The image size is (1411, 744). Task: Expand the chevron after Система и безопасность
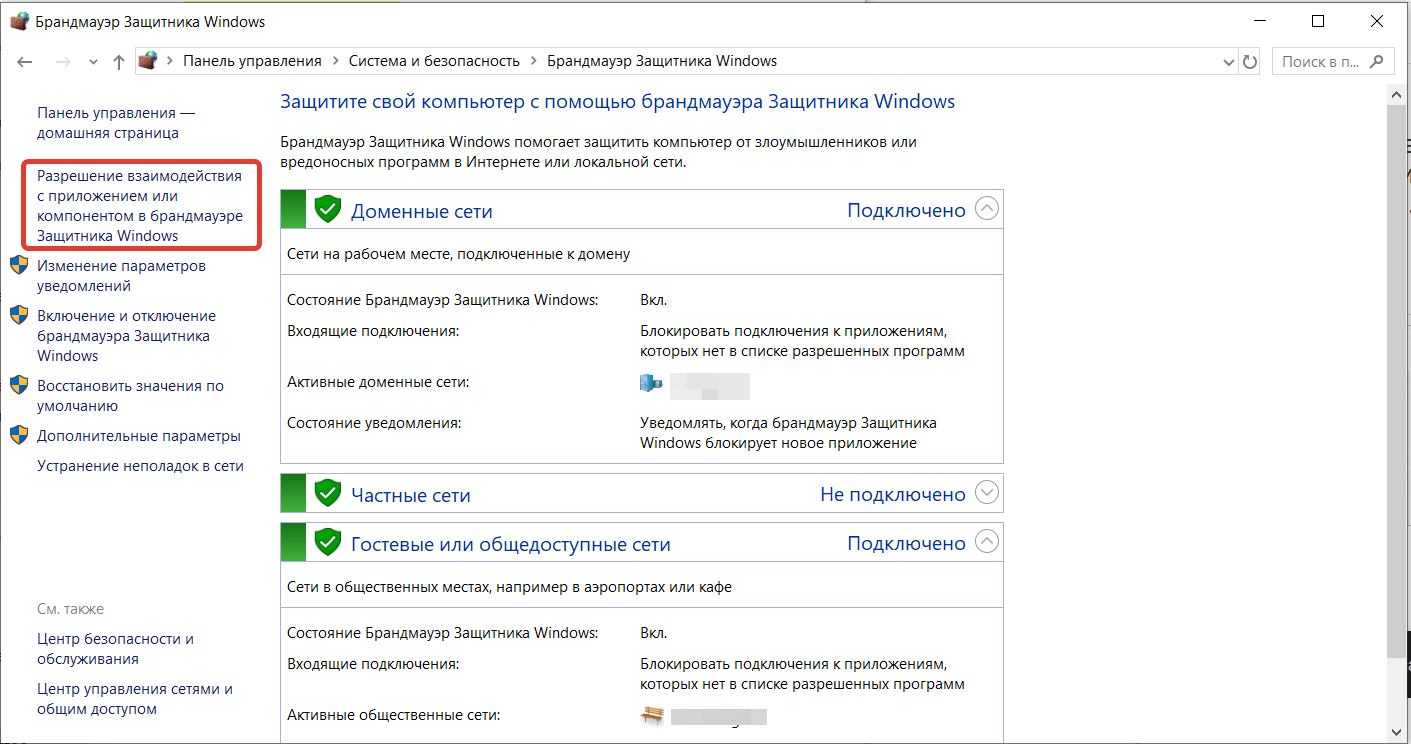(x=534, y=61)
